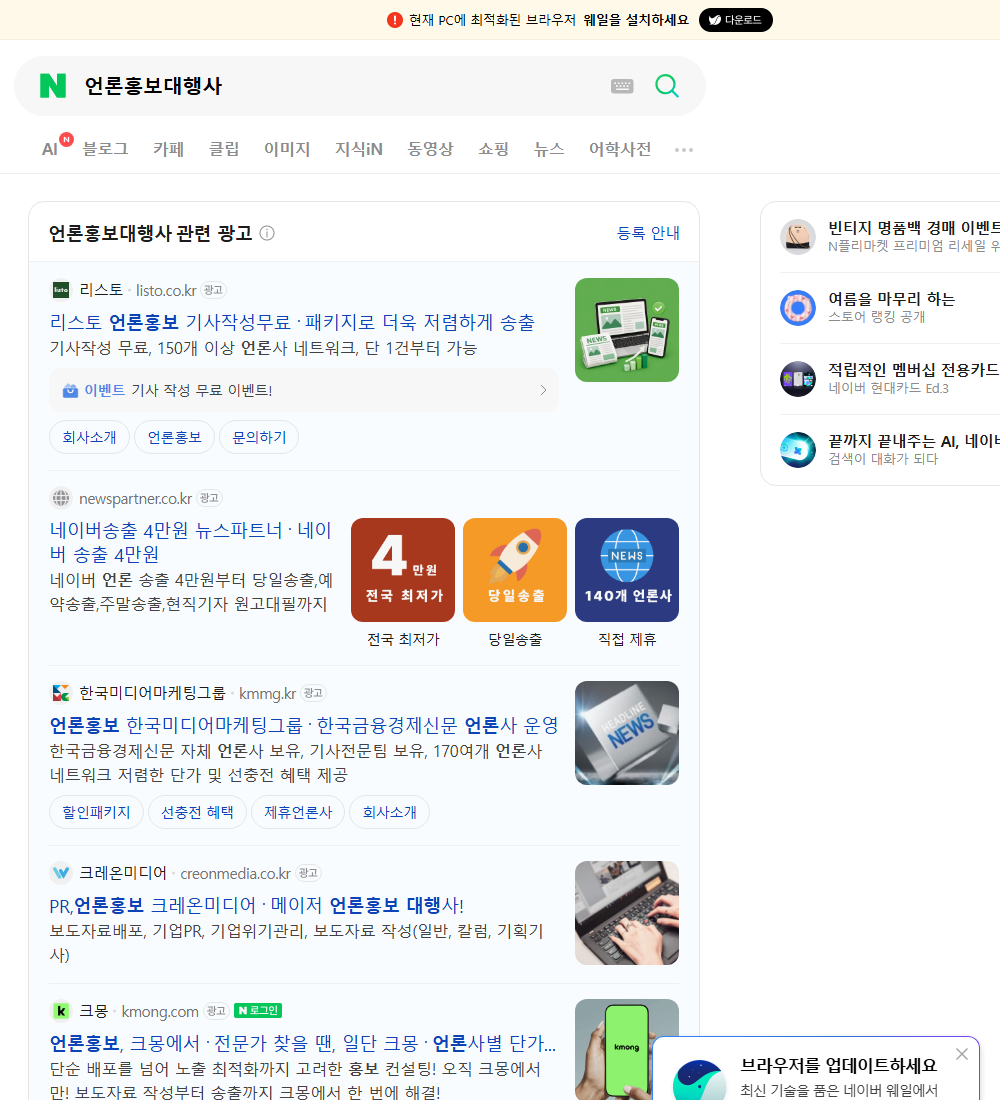Click the 한국미디어마케팅그룹 favicon
This screenshot has width=1000, height=1100.
(x=61, y=693)
